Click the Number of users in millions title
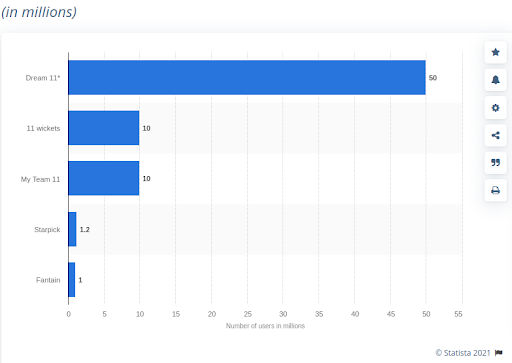This screenshot has height=363, width=512. [265, 326]
